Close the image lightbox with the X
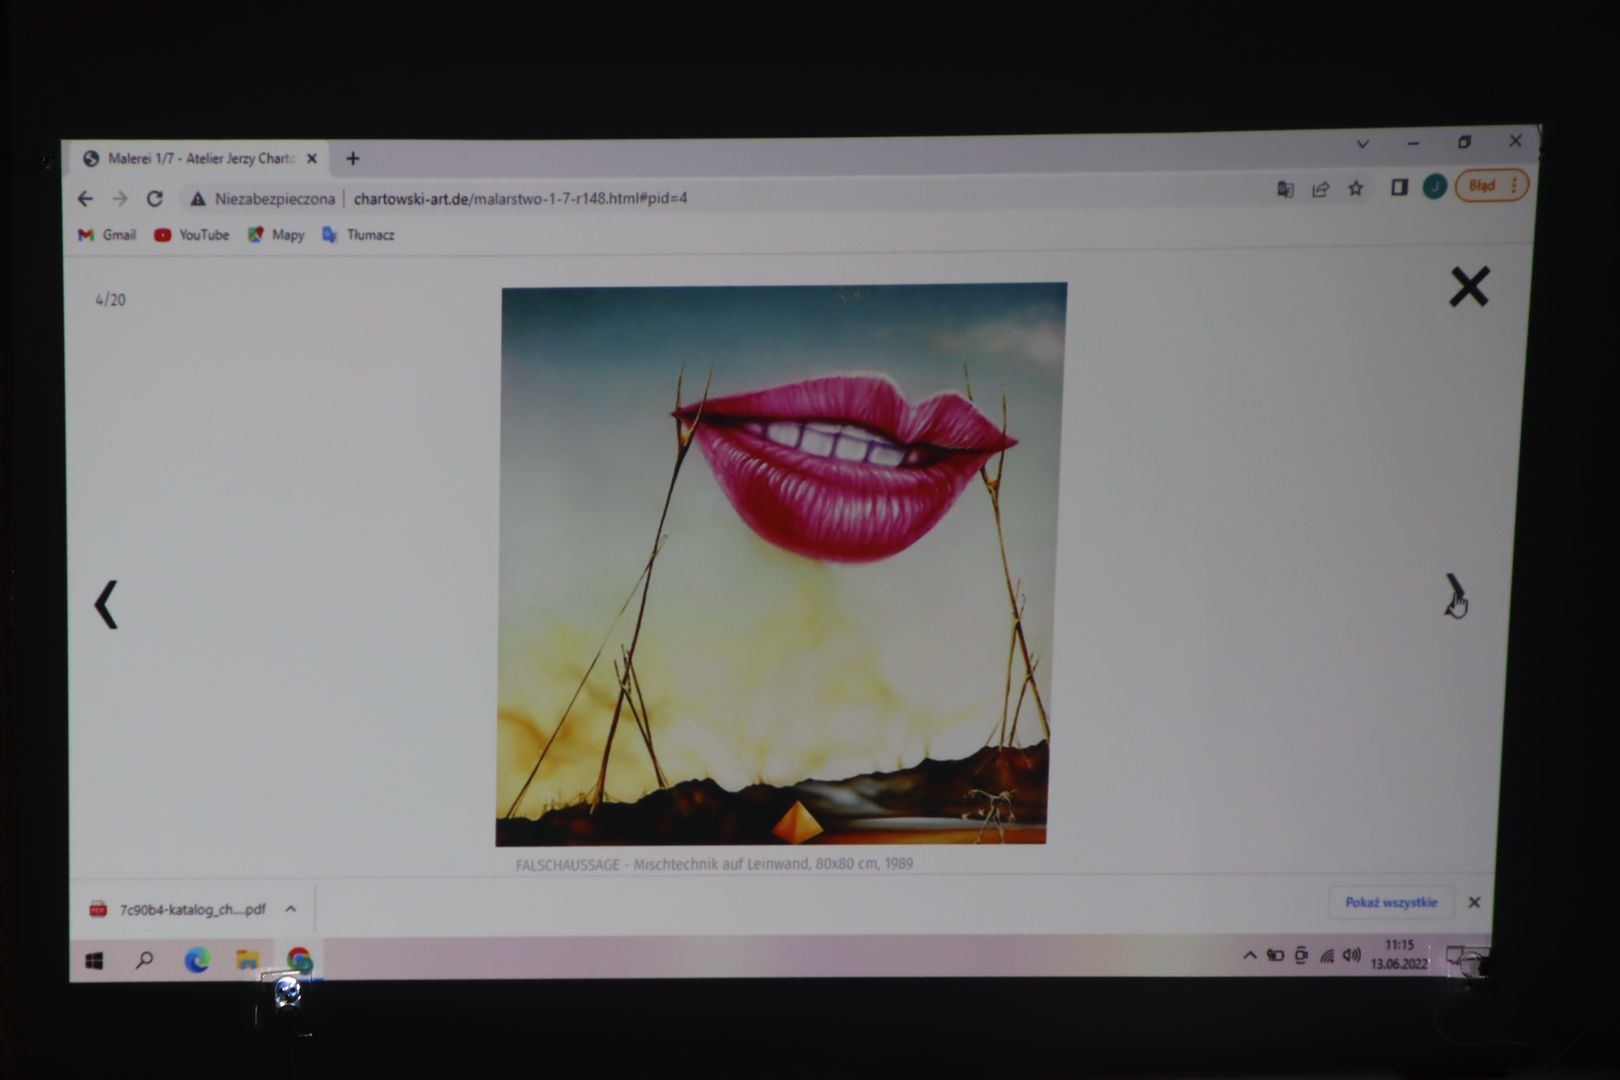Image resolution: width=1620 pixels, height=1080 pixels. coord(1469,287)
